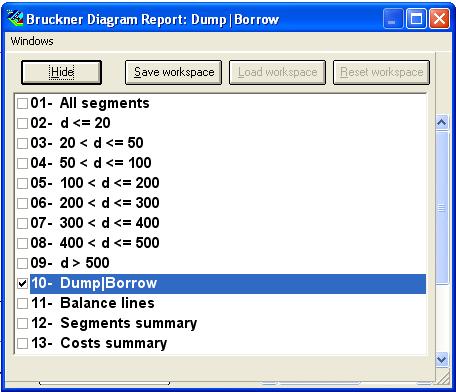
Task: Close the Bruckner Diagram Report window
Action: click(x=439, y=18)
